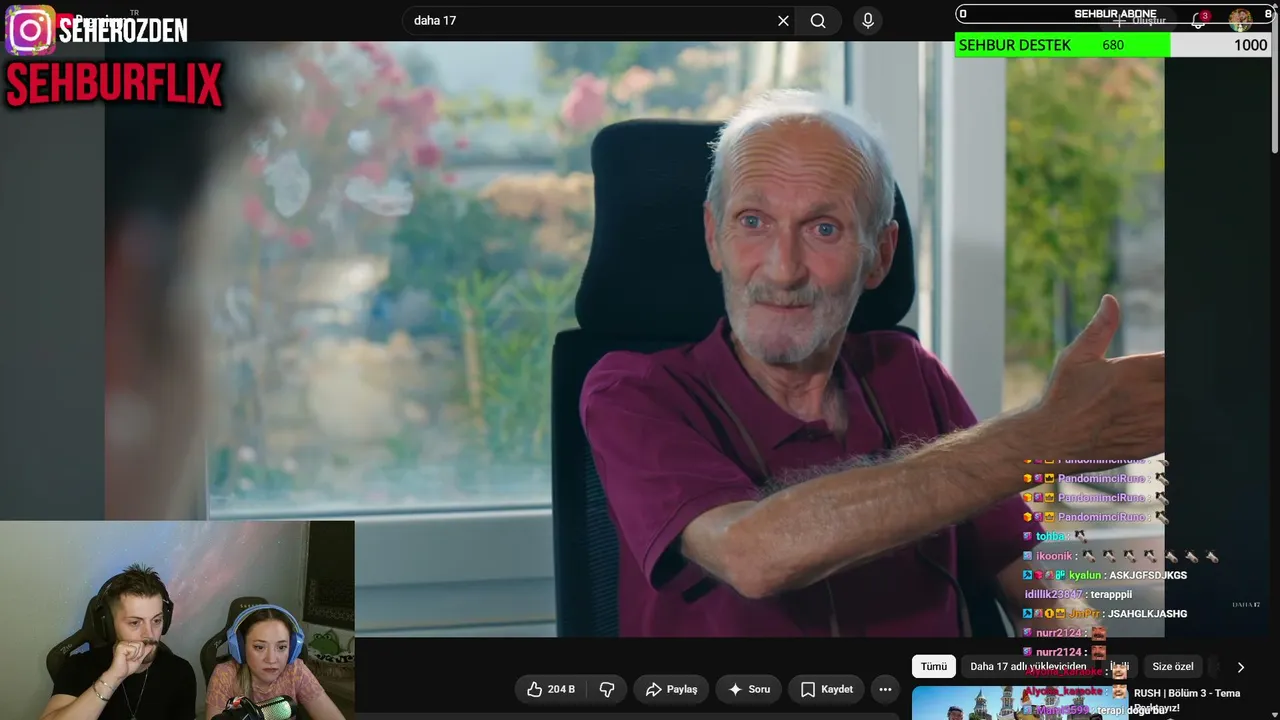Start voice search with the microphone icon
Image resolution: width=1280 pixels, height=720 pixels.
click(867, 21)
